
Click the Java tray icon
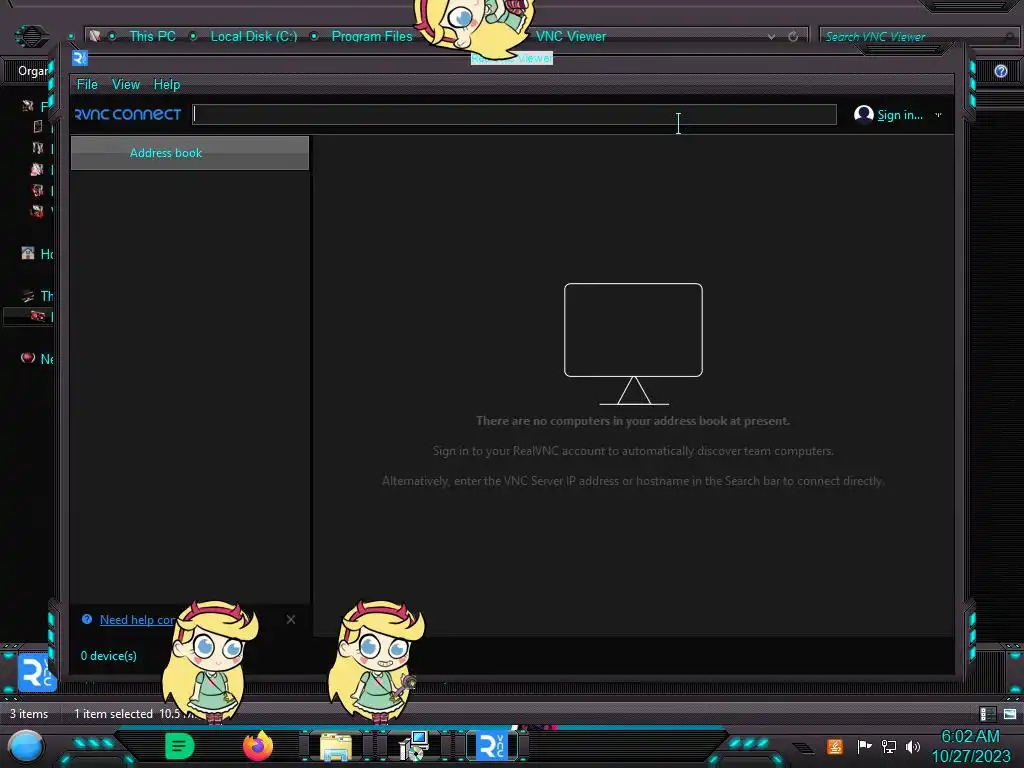point(835,746)
